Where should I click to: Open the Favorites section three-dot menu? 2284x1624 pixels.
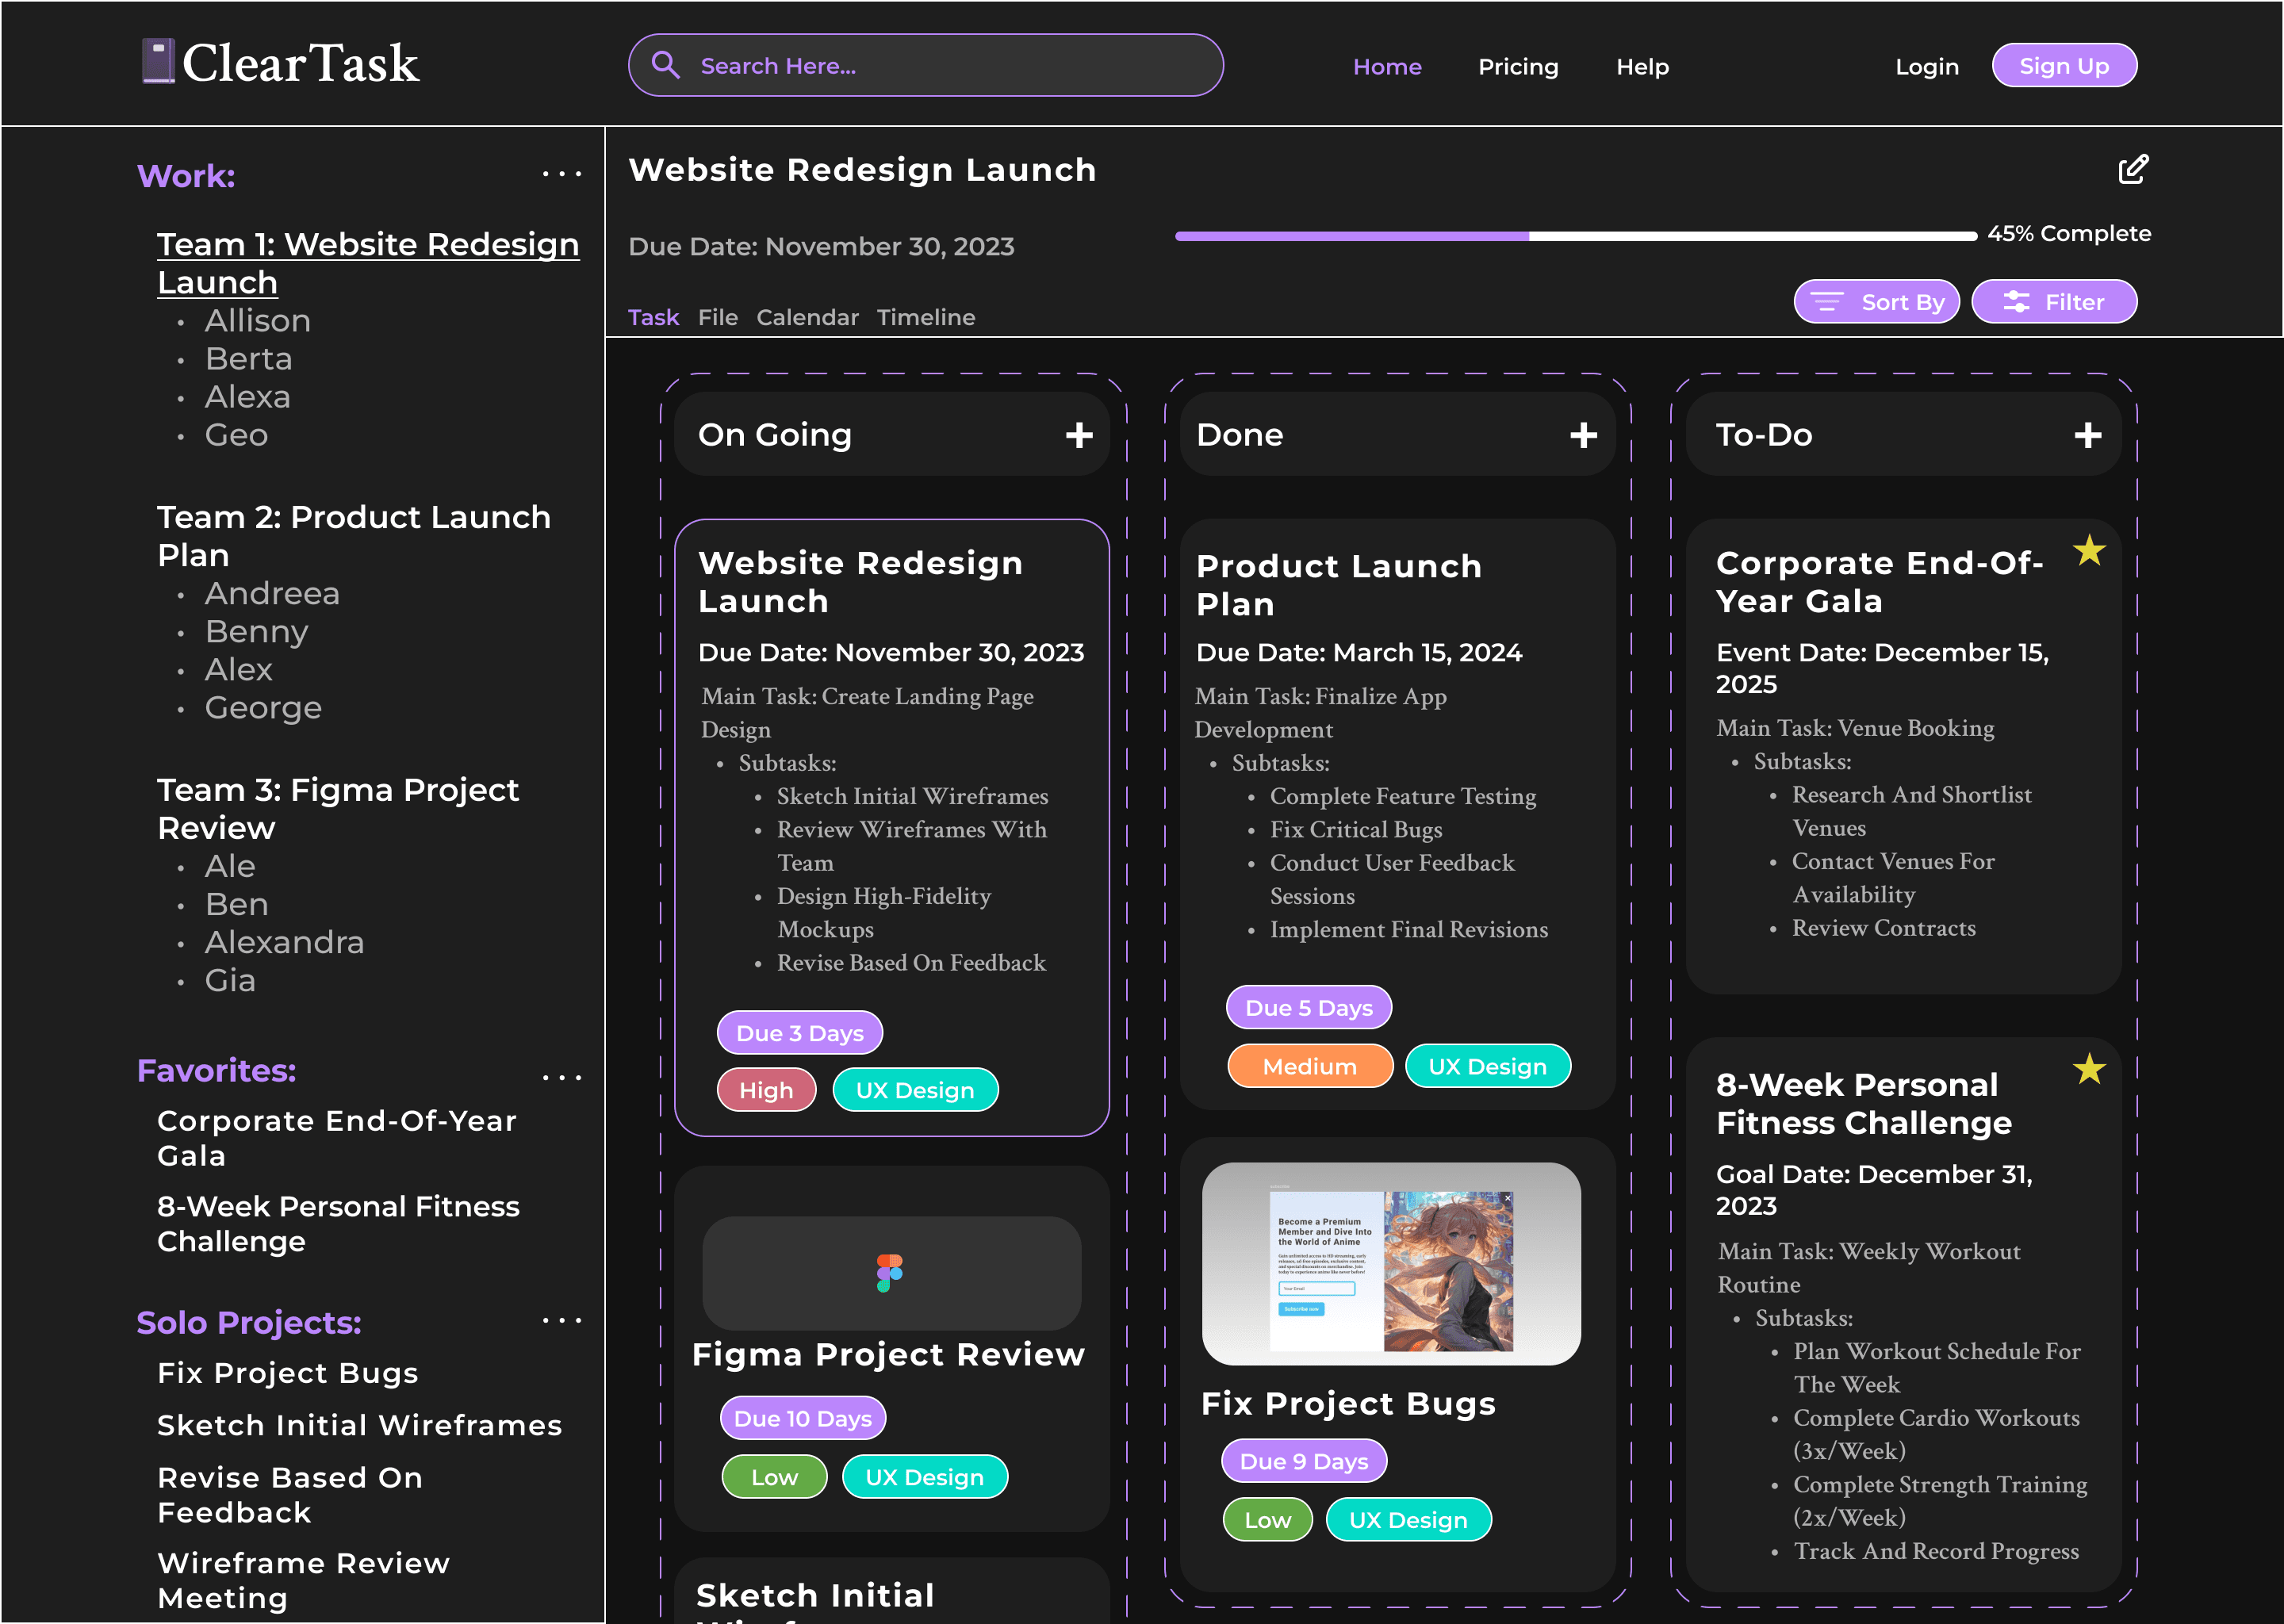coord(562,1078)
